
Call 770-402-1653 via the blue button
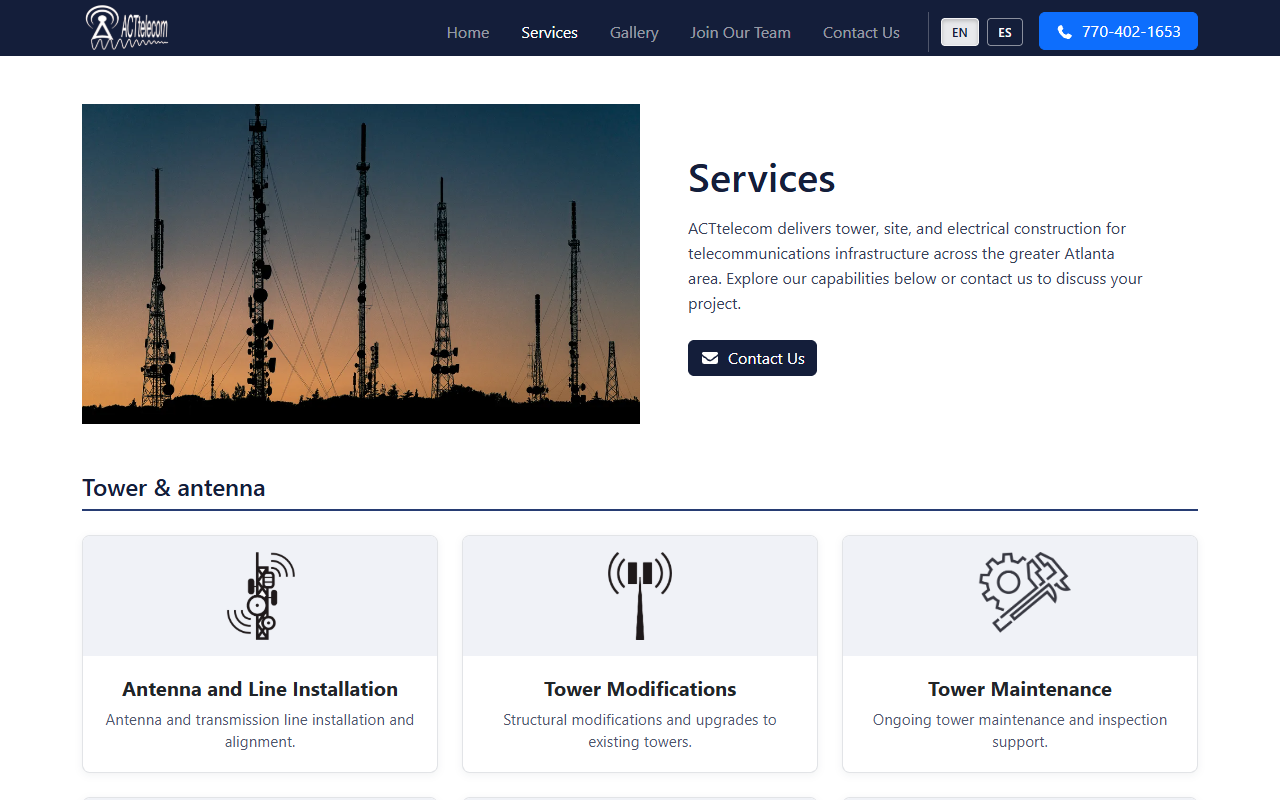[x=1118, y=31]
